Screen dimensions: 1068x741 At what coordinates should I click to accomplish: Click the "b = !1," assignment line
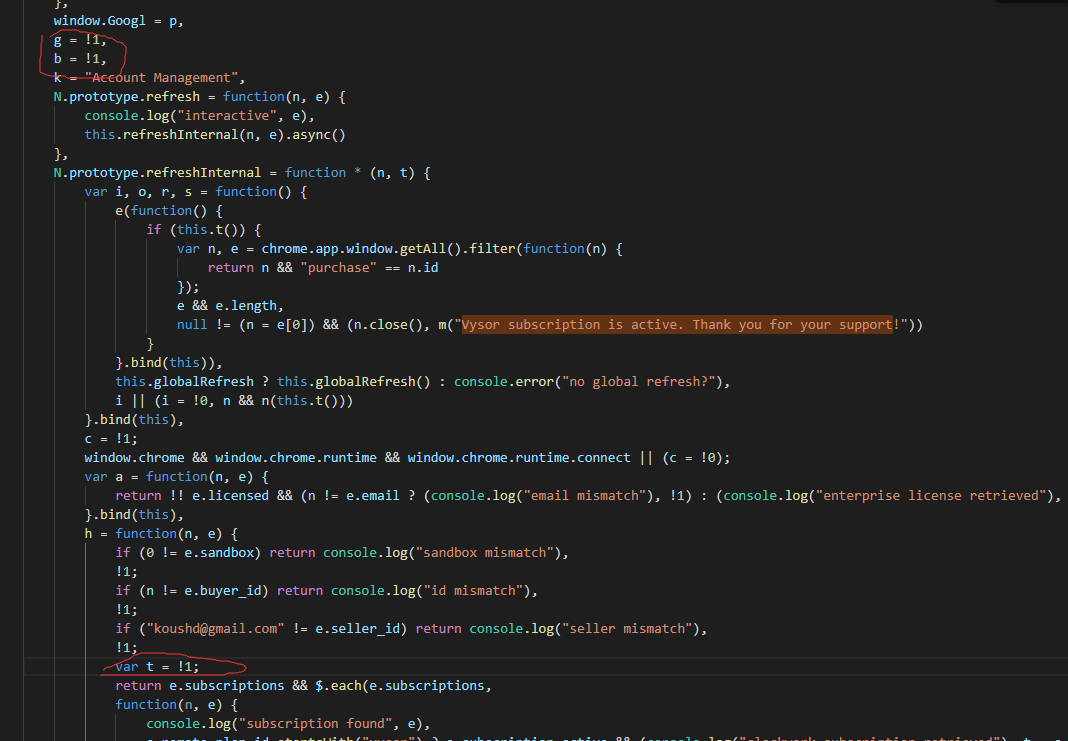coord(80,59)
